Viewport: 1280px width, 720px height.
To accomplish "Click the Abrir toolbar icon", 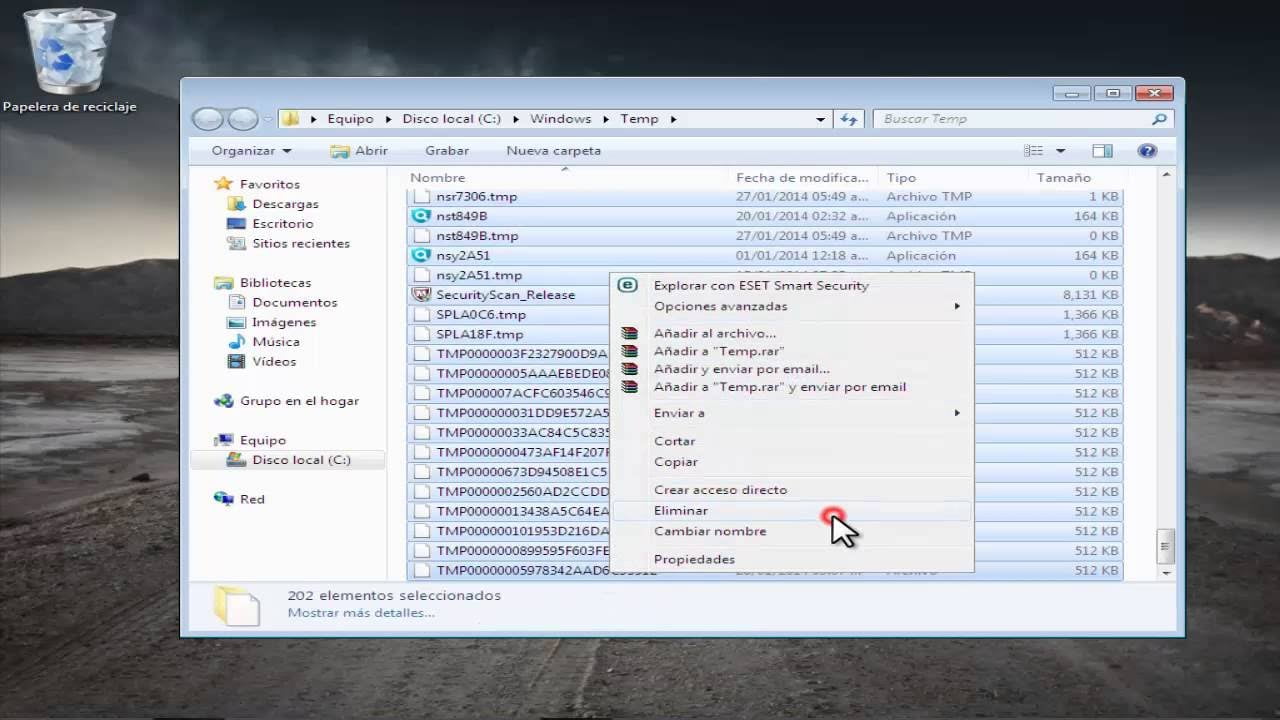I will [340, 151].
